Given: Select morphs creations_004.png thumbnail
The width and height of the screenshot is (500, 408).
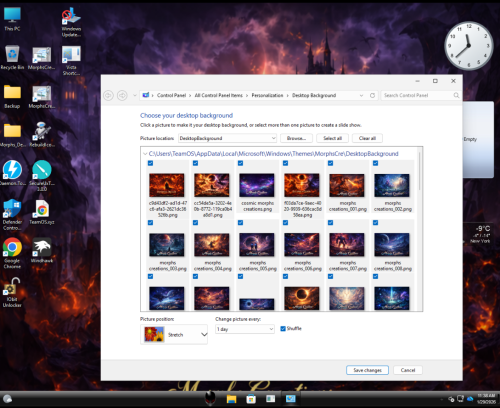Looking at the screenshot, I should tap(212, 245).
